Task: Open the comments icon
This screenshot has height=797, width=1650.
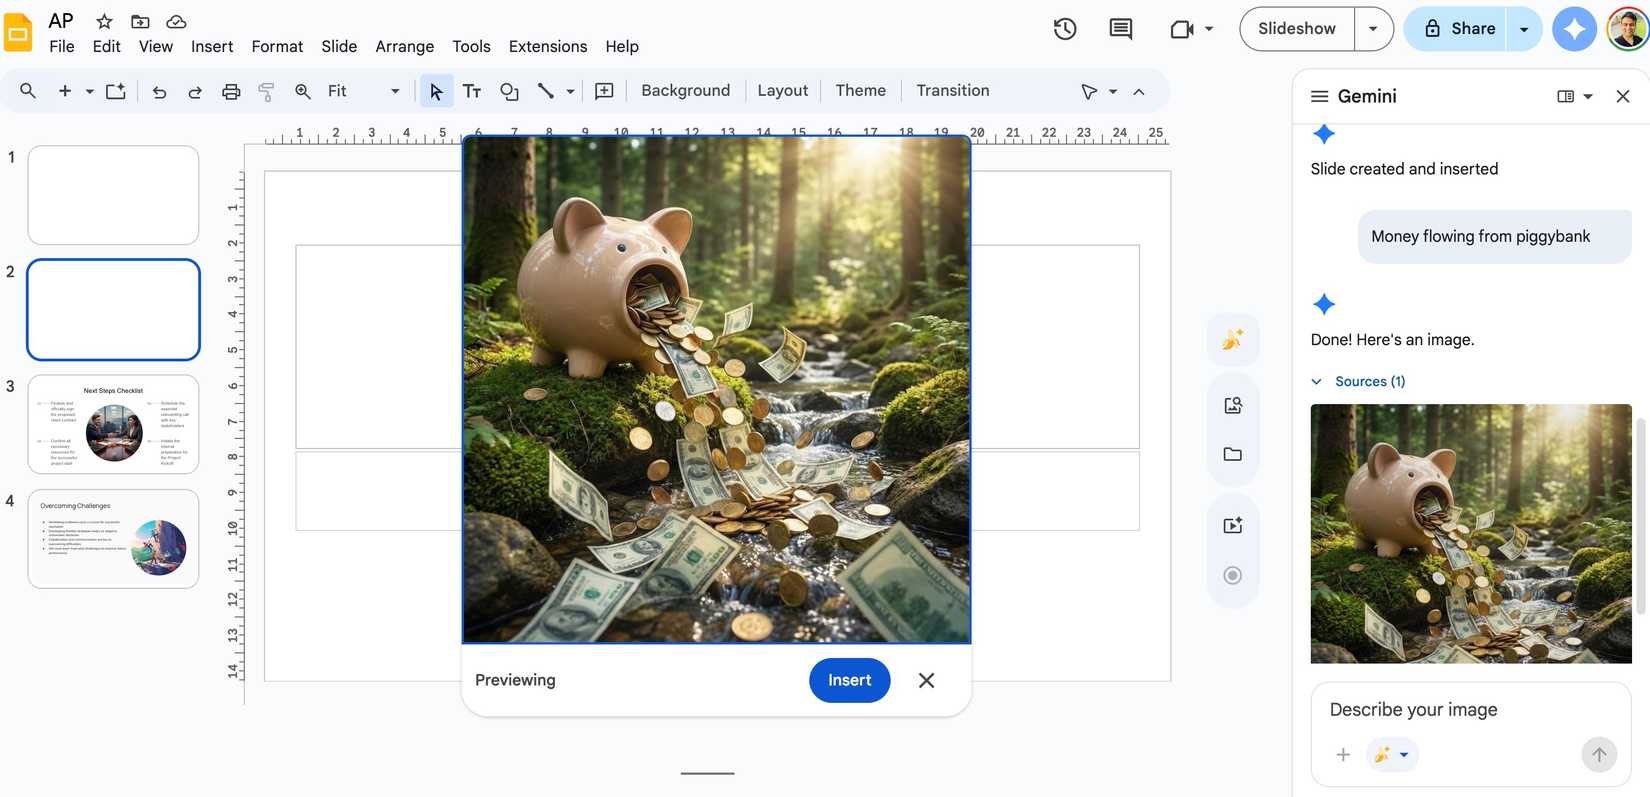Action: coord(1121,29)
